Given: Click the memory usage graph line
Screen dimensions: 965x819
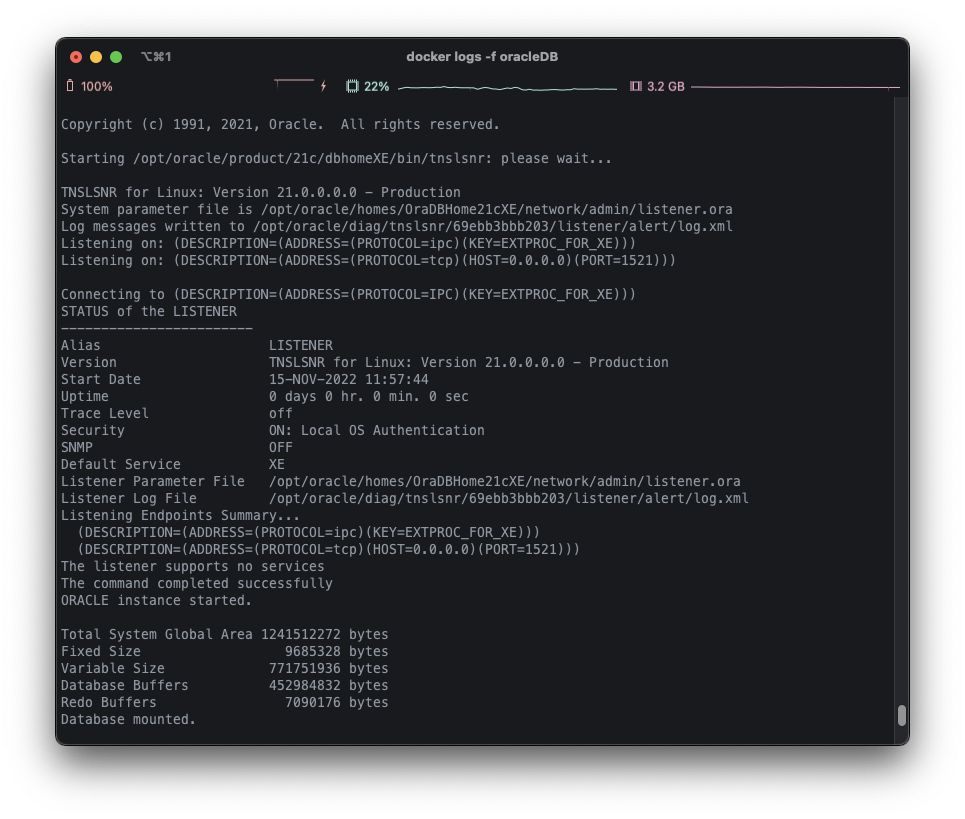Looking at the screenshot, I should point(795,87).
